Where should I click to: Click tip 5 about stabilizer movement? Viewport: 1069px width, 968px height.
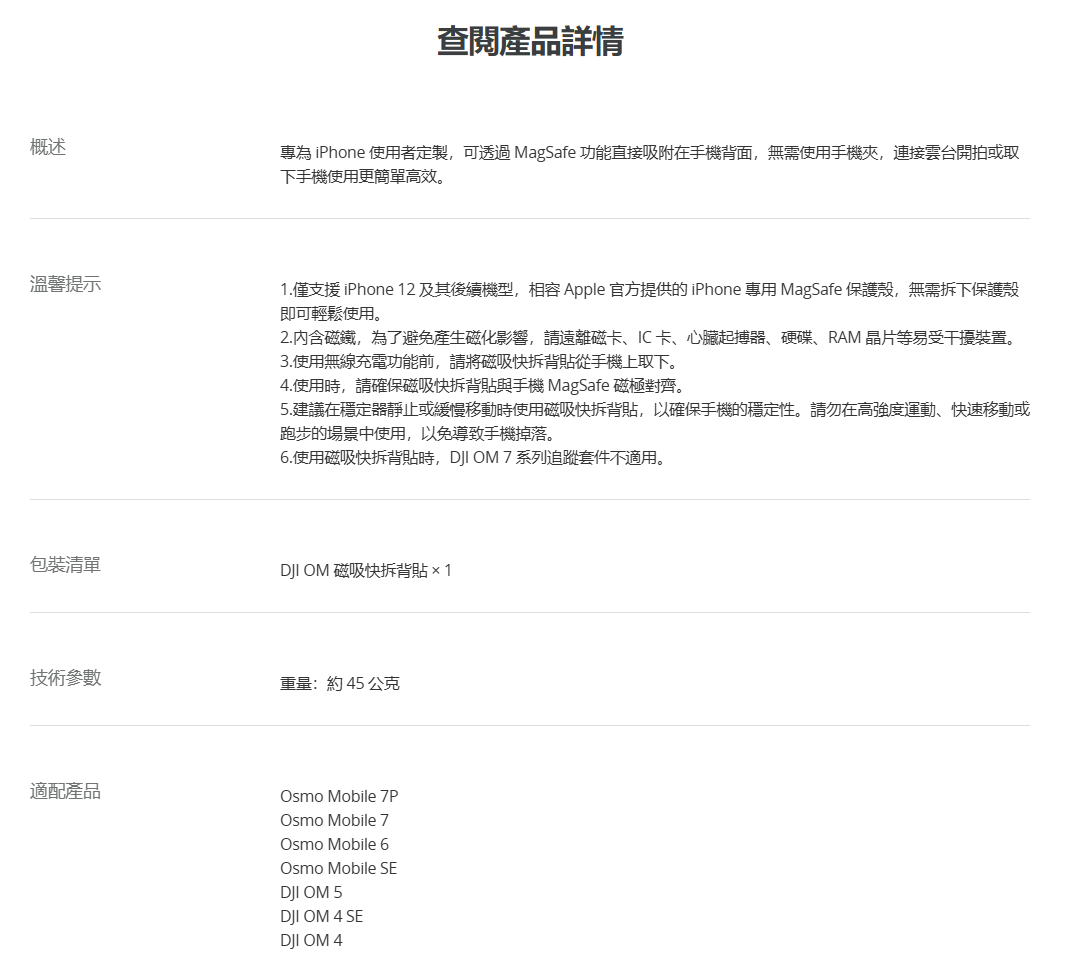655,421
